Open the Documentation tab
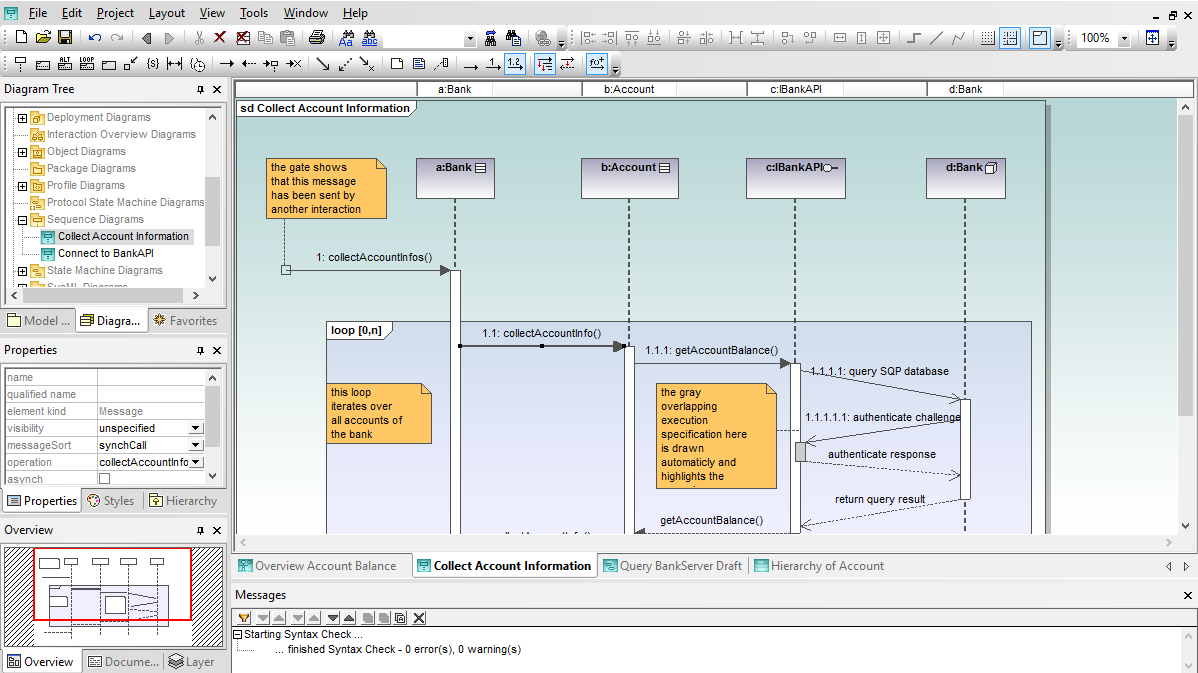Screen dimensions: 1198x673 click(x=124, y=662)
